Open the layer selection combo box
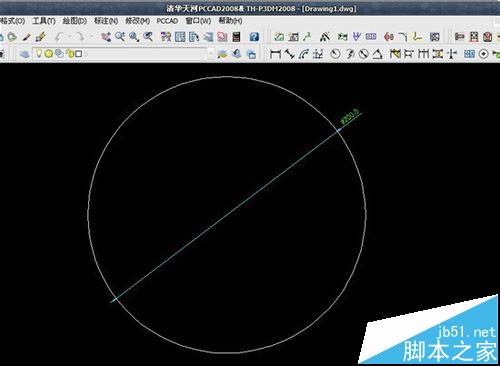This screenshot has height=366, width=500. point(123,54)
